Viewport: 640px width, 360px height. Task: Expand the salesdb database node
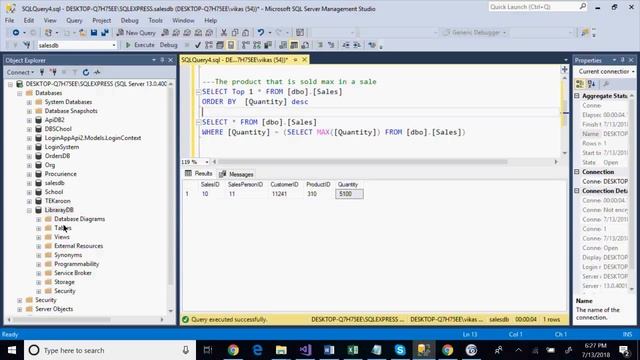click(x=29, y=183)
